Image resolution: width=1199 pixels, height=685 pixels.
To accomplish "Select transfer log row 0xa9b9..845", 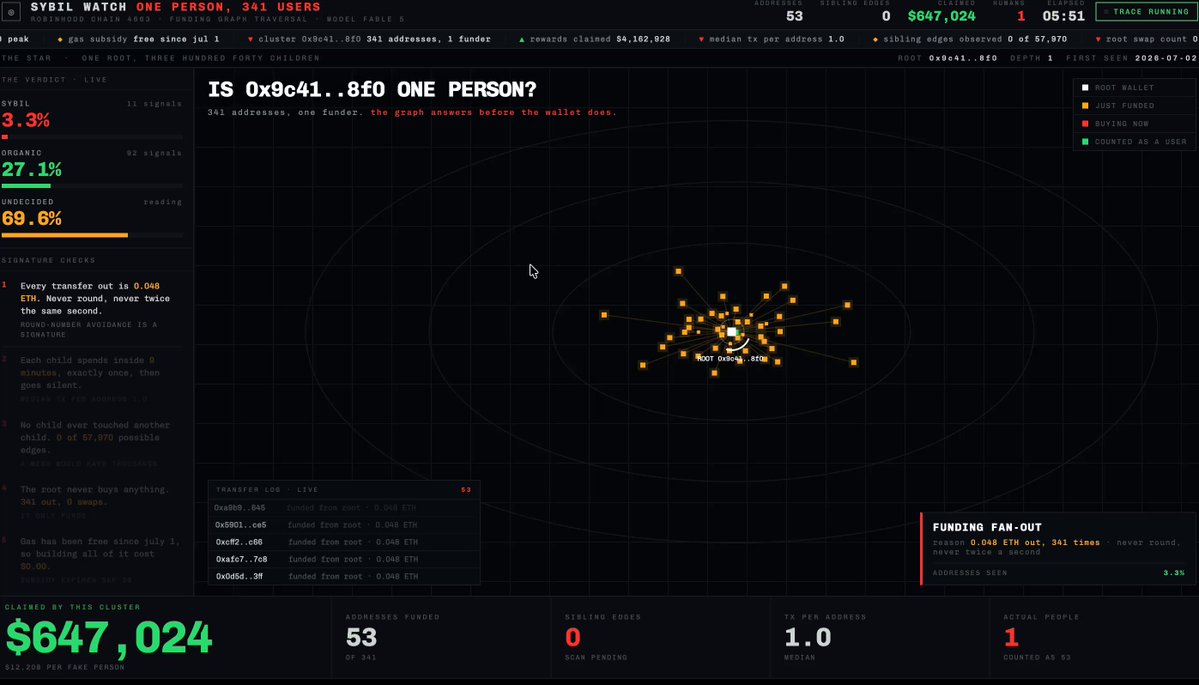I will click(x=344, y=508).
